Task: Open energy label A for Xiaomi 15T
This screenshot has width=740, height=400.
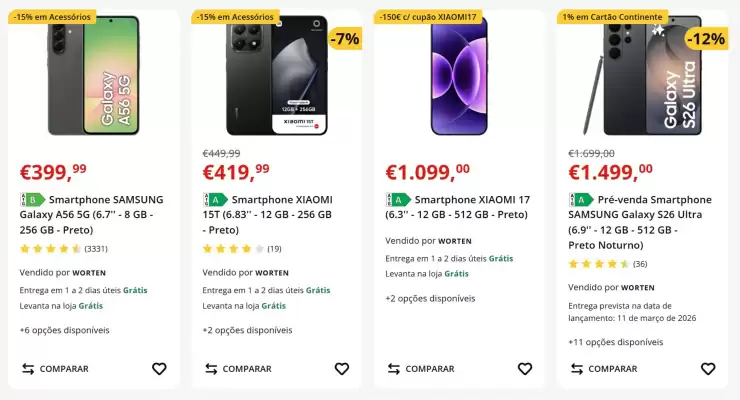Action: 215,200
